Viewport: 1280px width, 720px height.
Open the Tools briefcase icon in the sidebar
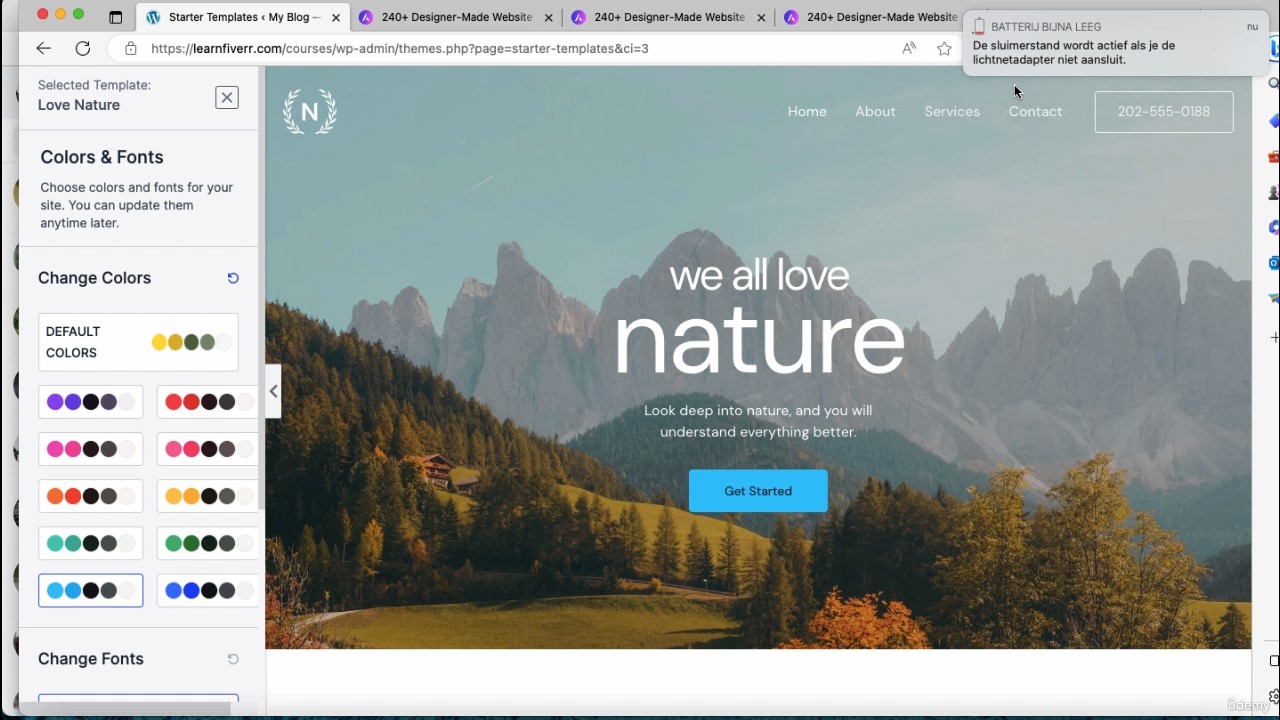pos(1274,157)
